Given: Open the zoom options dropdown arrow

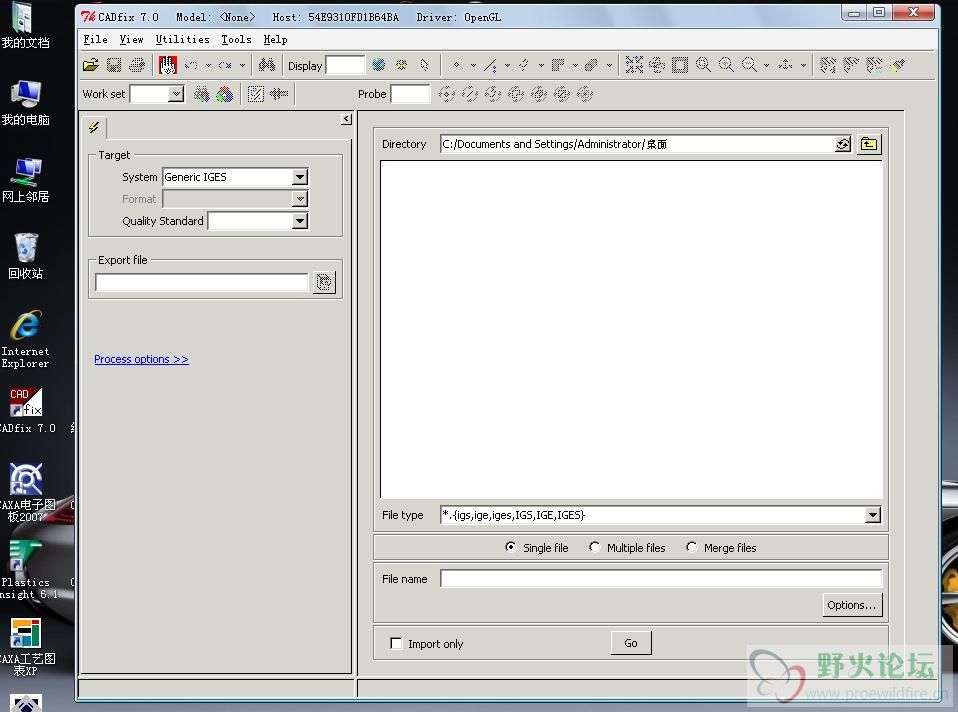Looking at the screenshot, I should coord(766,65).
